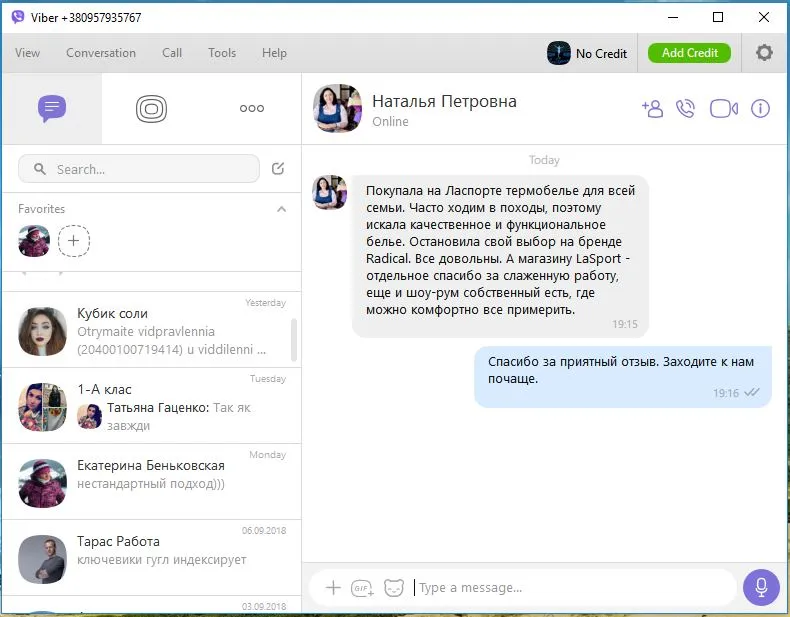Open the Тарас Работа conversation

coord(152,558)
